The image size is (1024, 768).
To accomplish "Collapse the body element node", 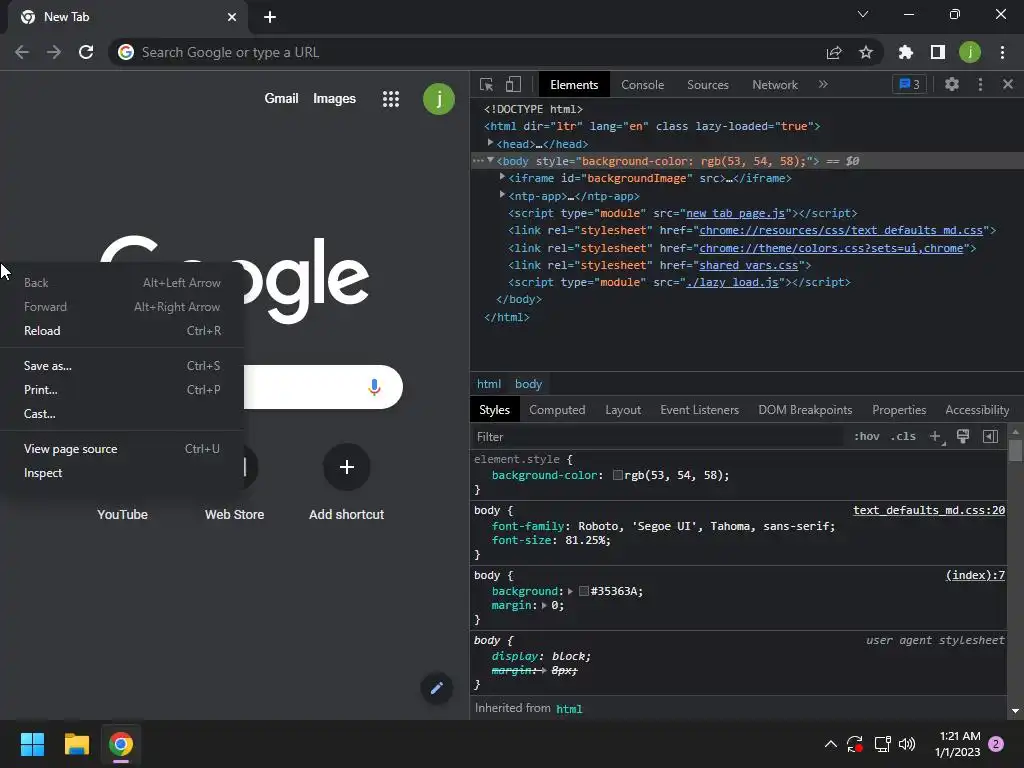I will pyautogui.click(x=490, y=160).
